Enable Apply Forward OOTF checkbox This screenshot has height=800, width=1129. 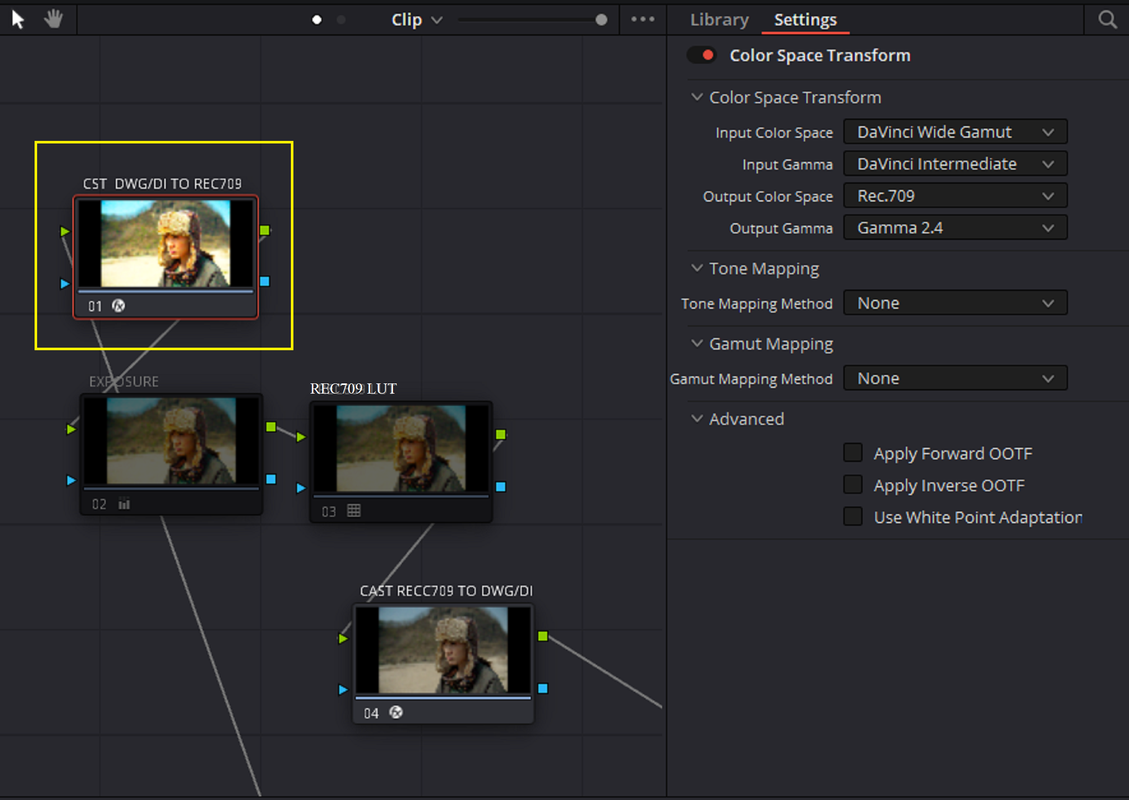click(x=853, y=453)
